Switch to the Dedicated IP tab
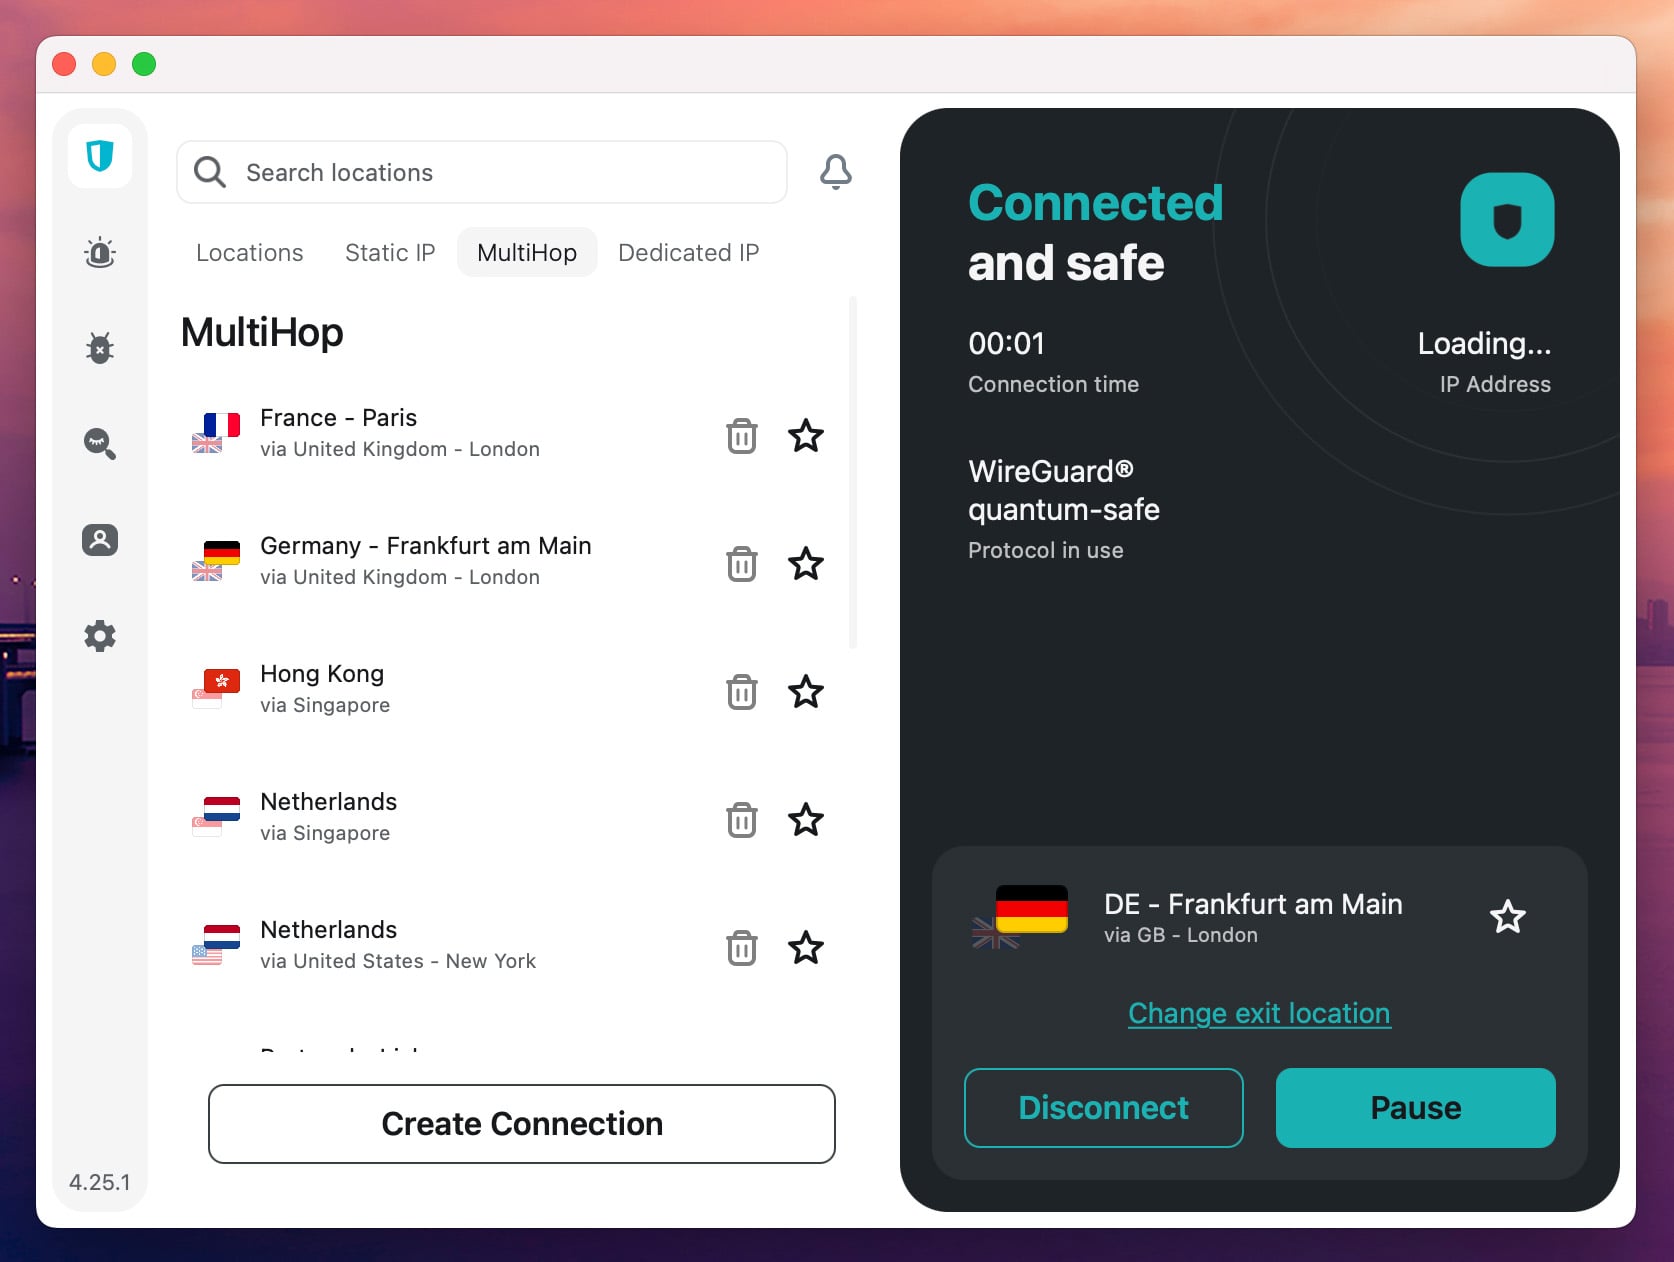1674x1262 pixels. (689, 253)
